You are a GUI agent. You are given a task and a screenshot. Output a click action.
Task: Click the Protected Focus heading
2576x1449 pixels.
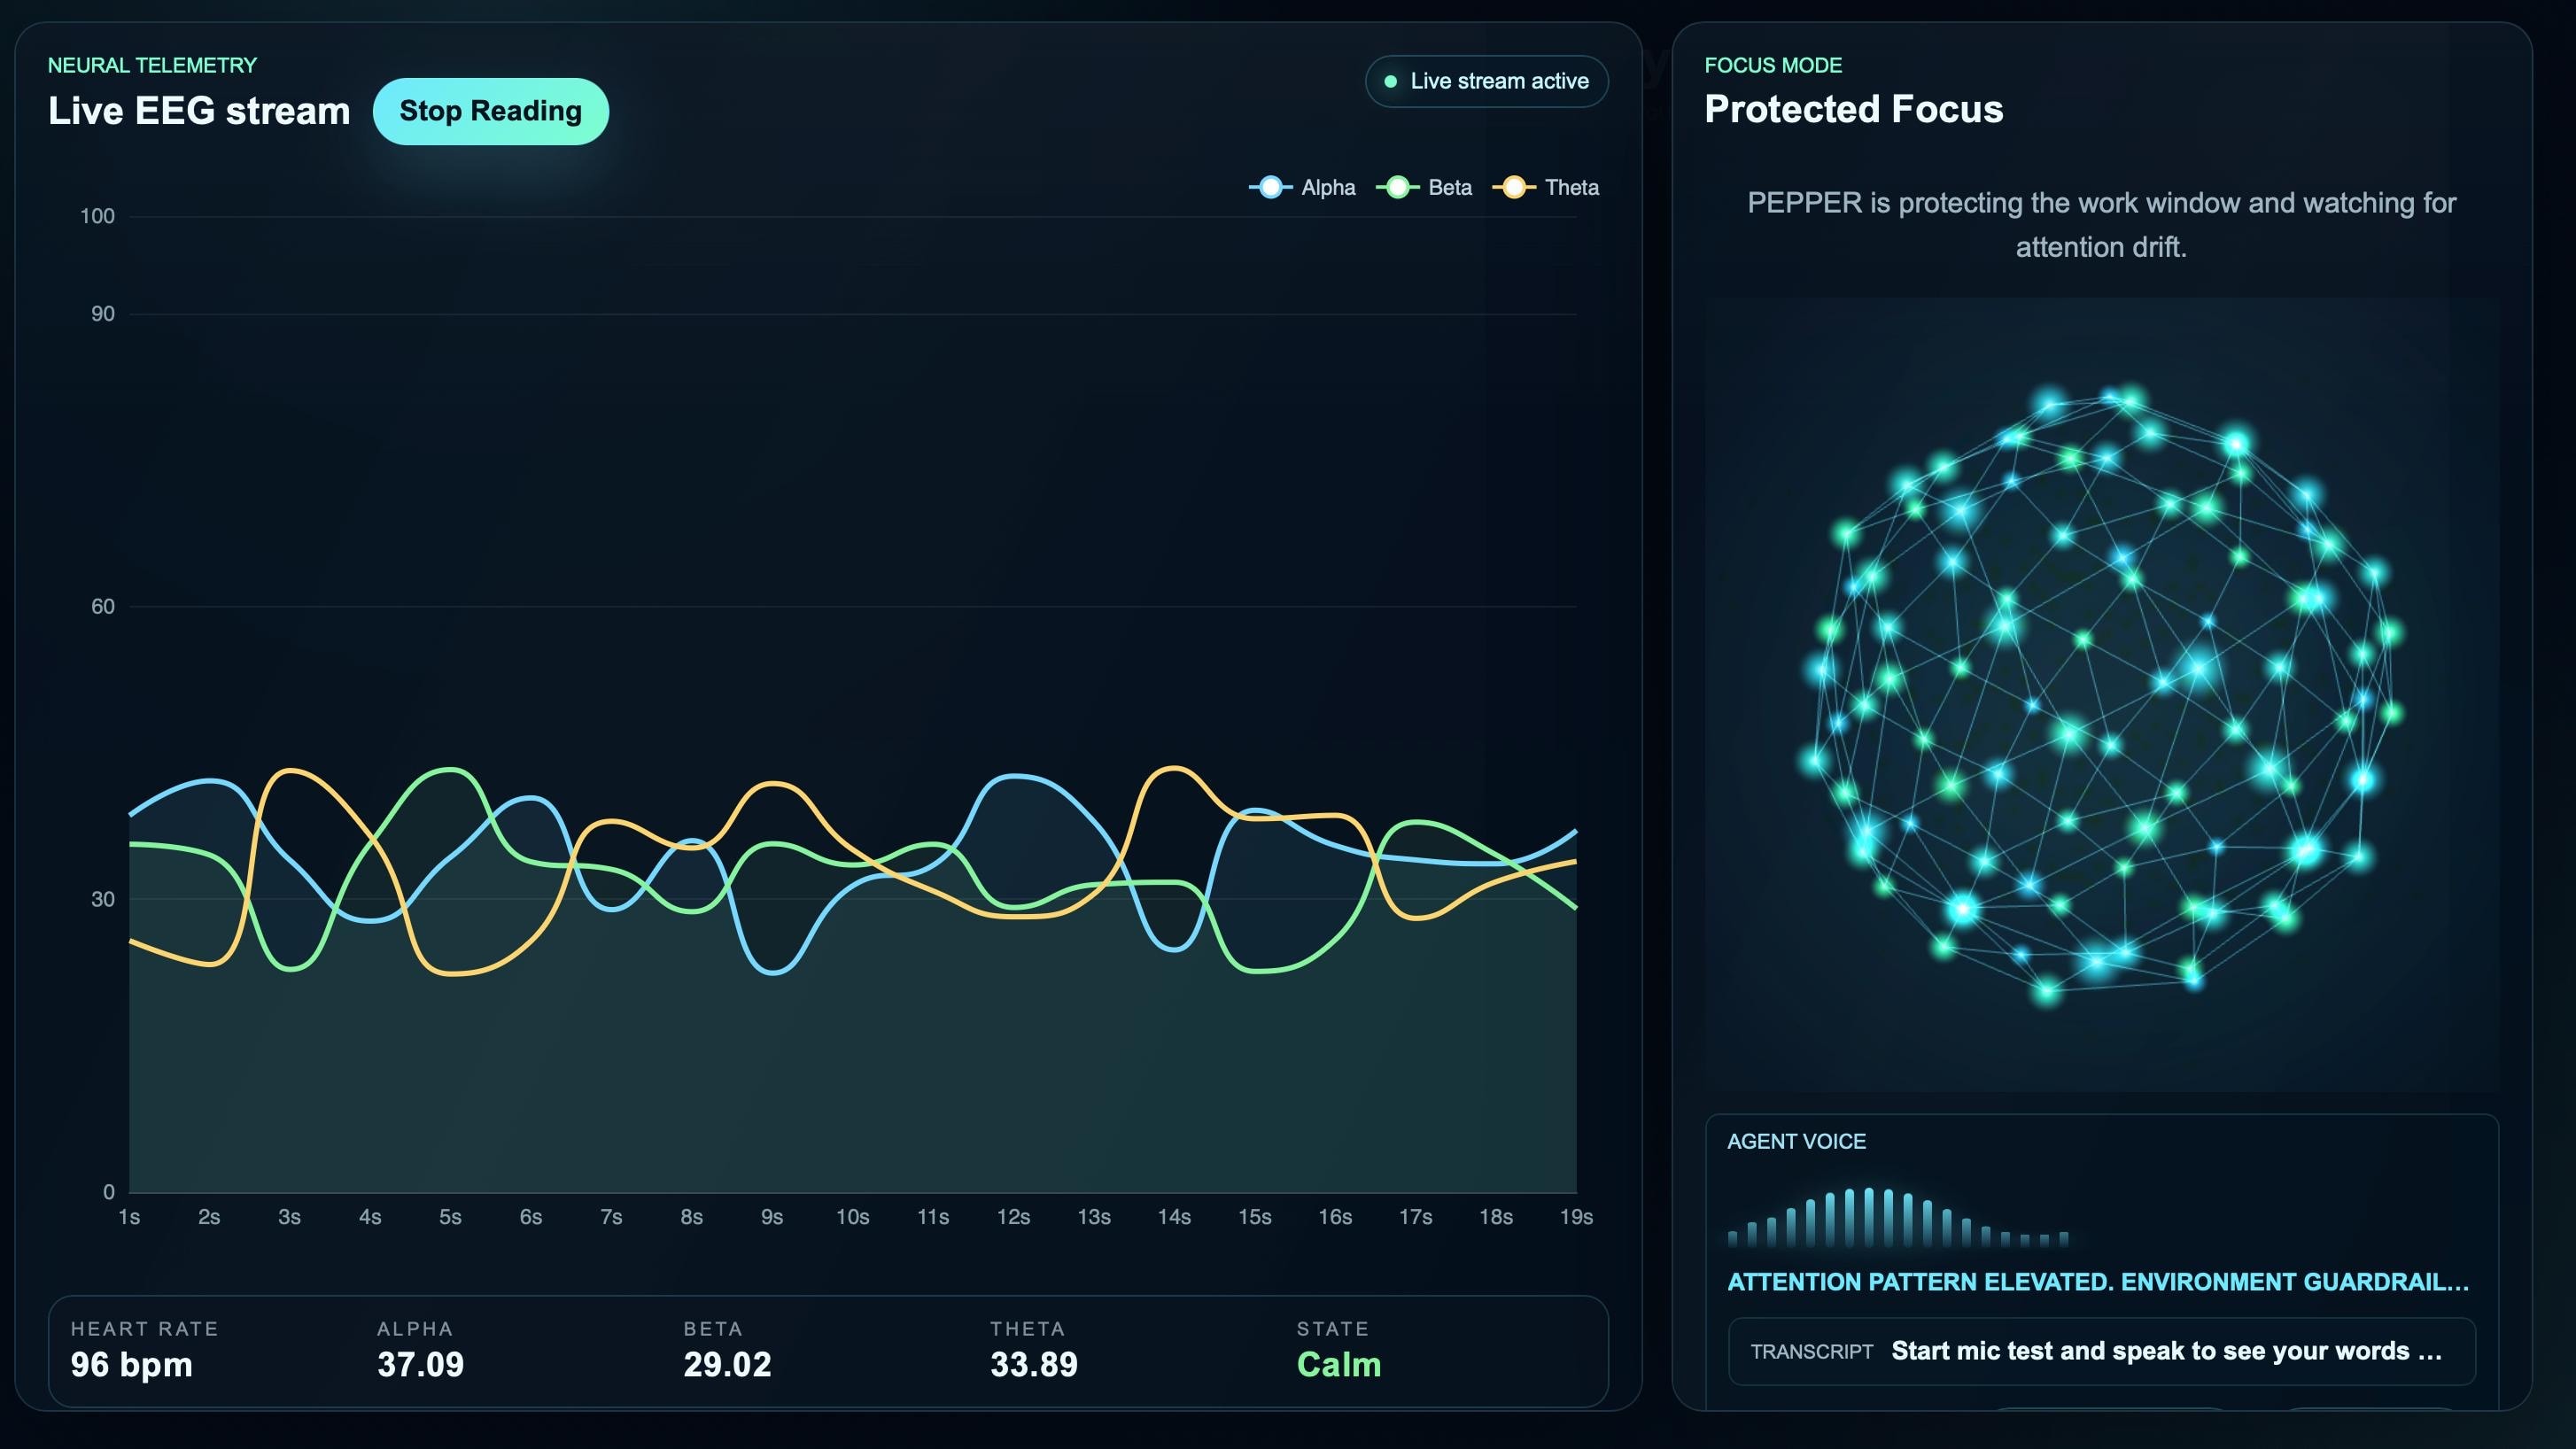coord(1853,109)
